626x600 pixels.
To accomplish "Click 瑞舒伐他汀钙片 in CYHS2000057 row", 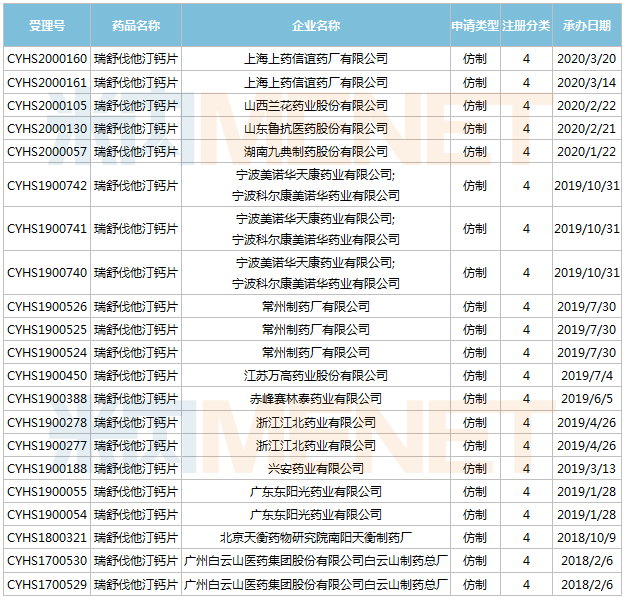I will [x=136, y=151].
